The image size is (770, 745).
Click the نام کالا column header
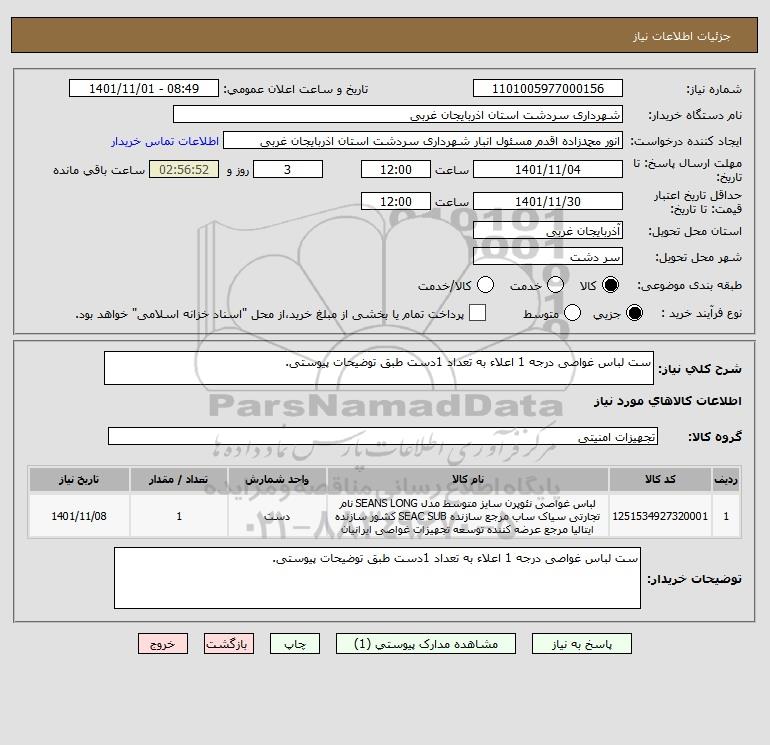(x=468, y=479)
